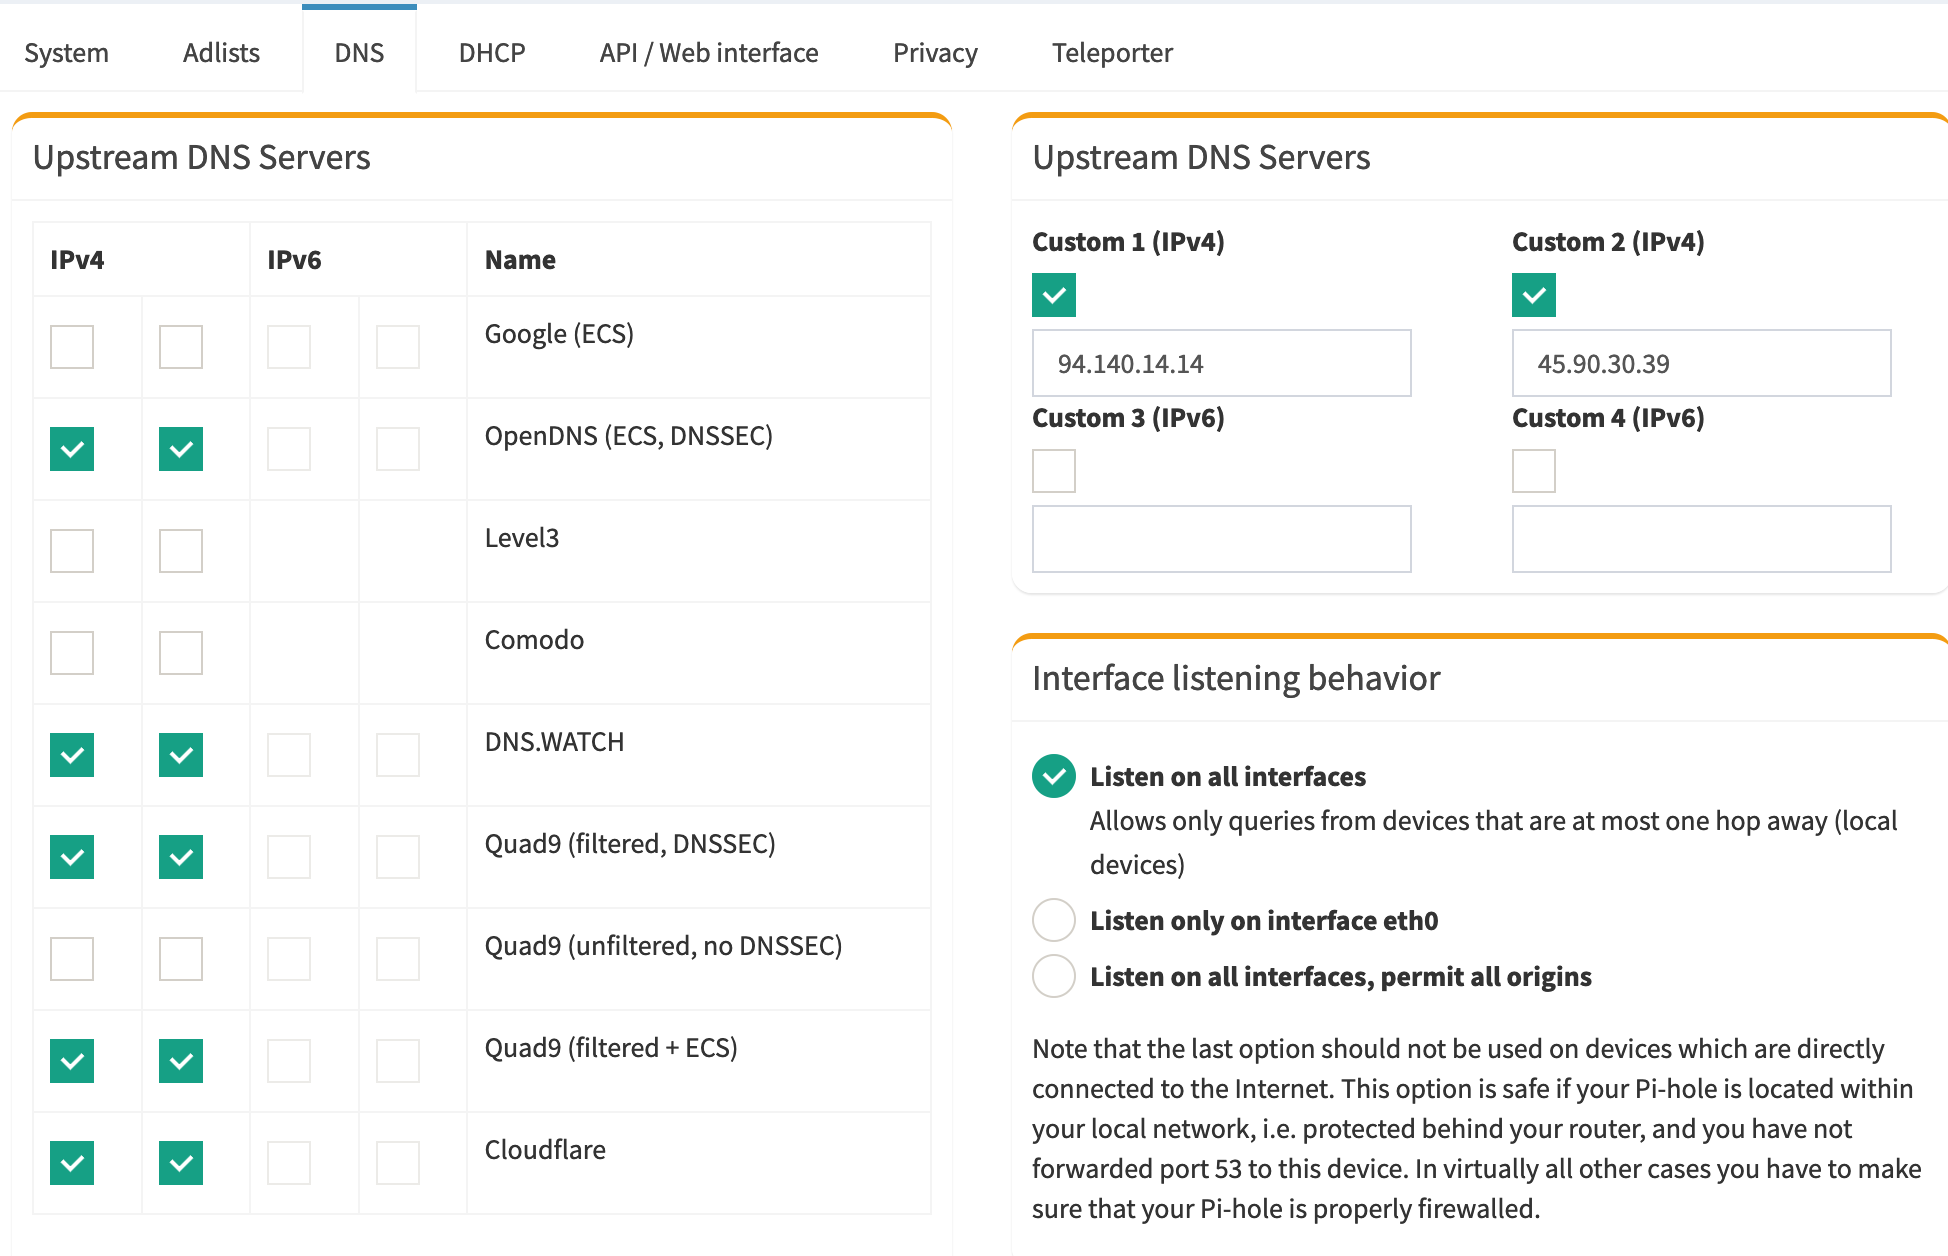The image size is (1948, 1256).
Task: Open the Teleporter tab
Action: pyautogui.click(x=1111, y=52)
